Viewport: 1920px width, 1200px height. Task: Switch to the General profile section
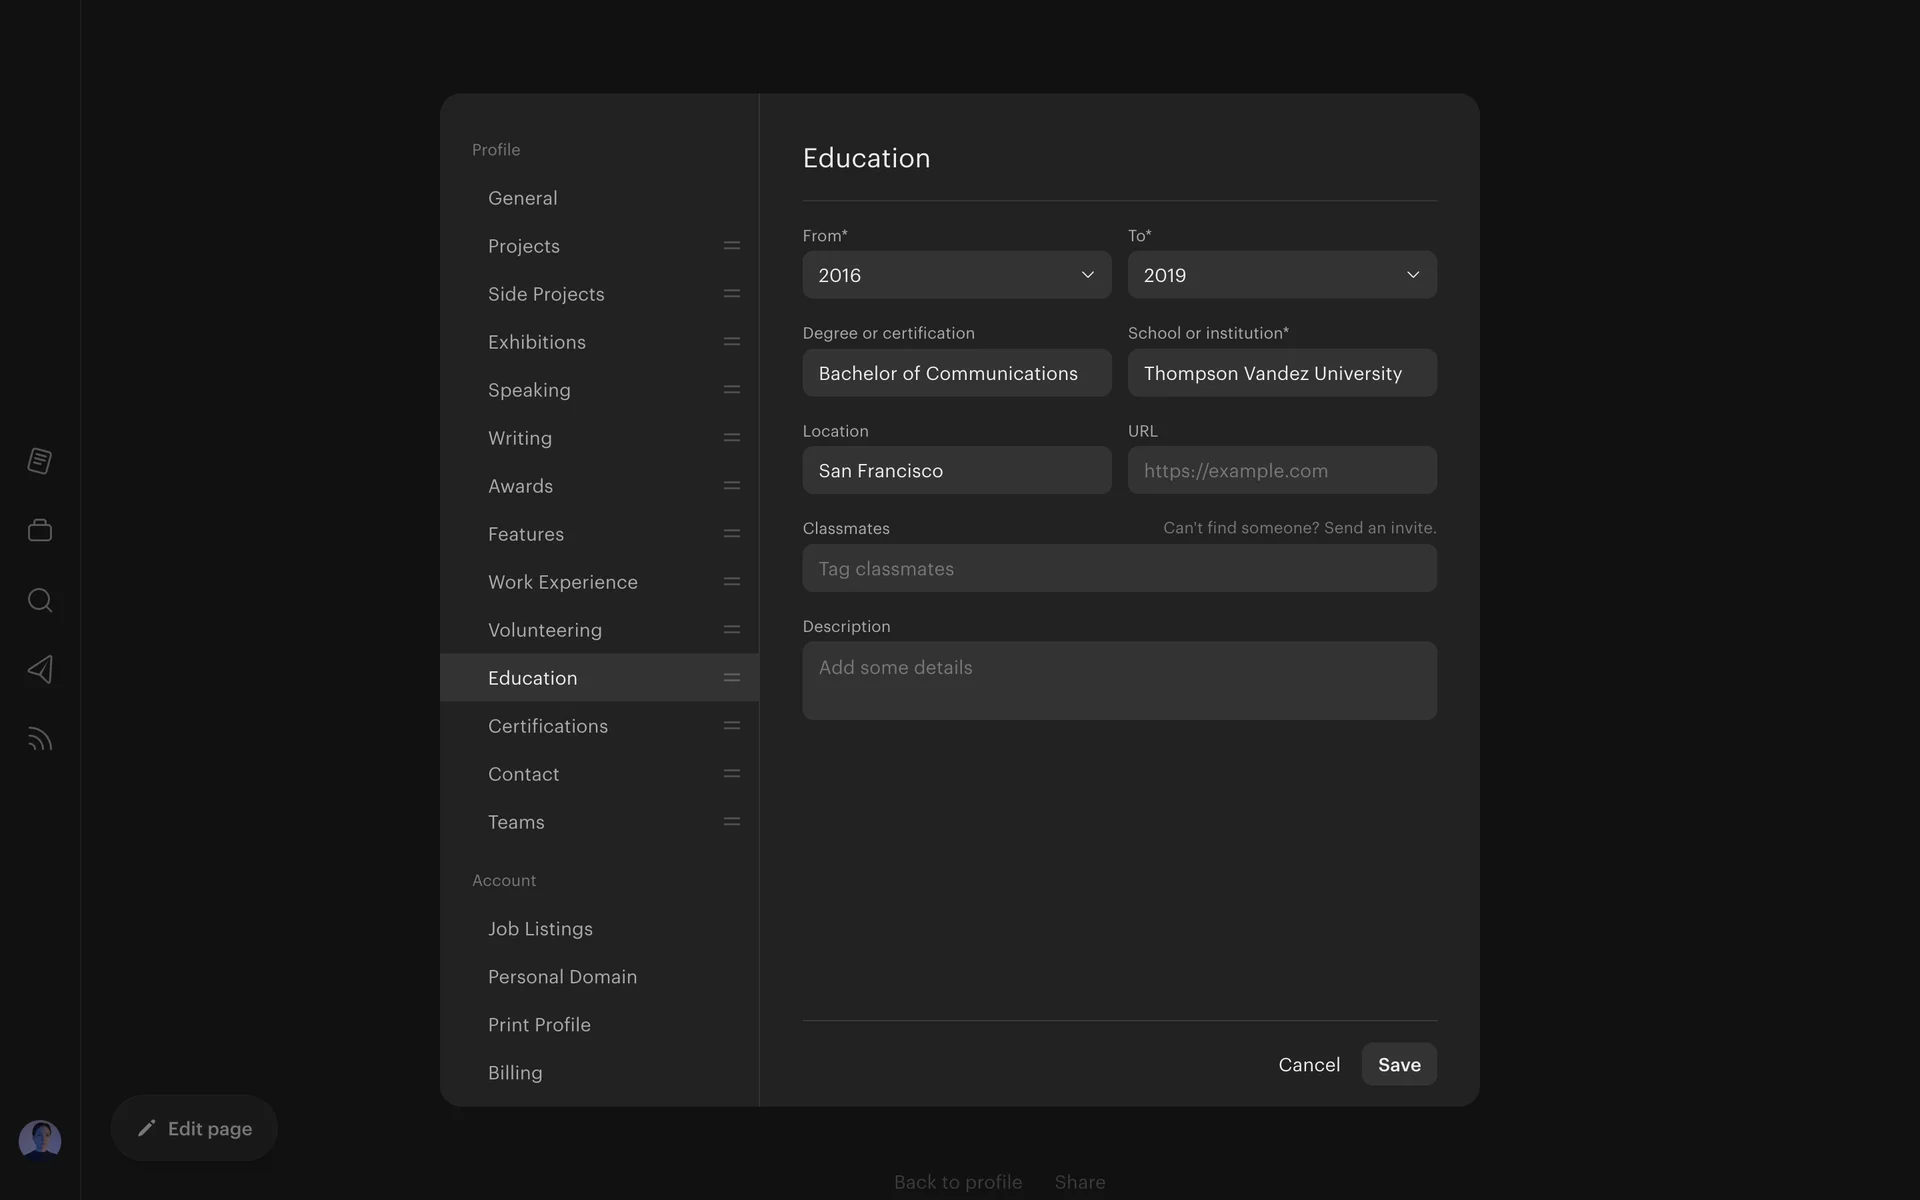pos(523,198)
